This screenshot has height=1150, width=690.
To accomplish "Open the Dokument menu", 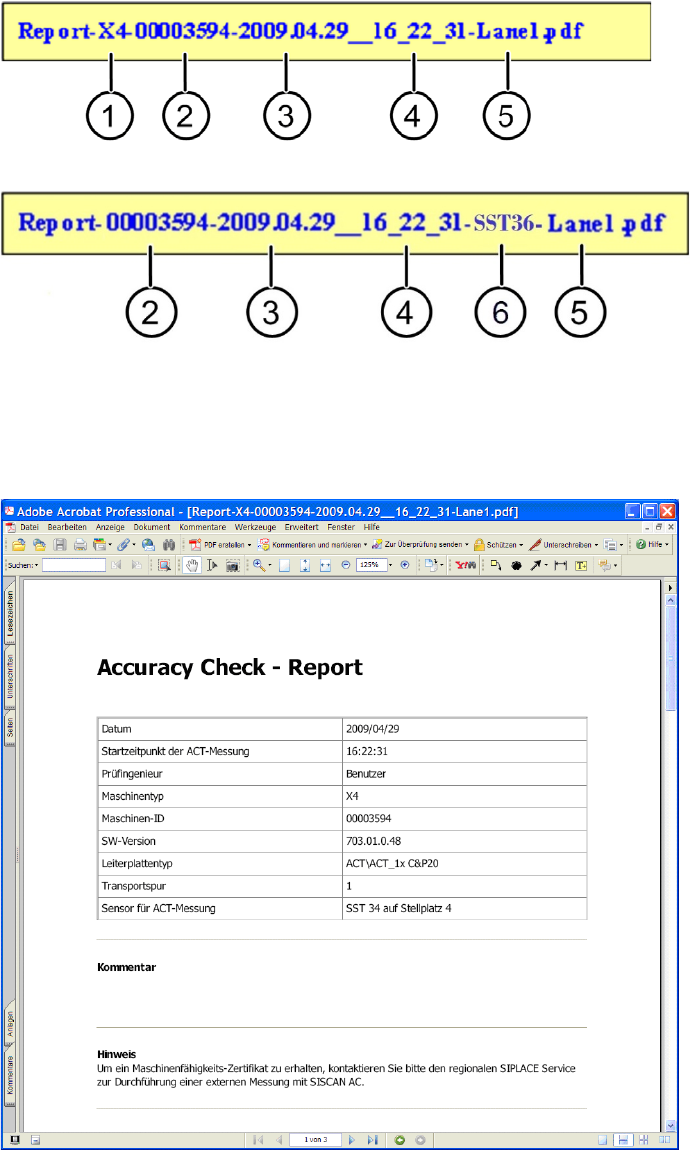I will pyautogui.click(x=152, y=527).
